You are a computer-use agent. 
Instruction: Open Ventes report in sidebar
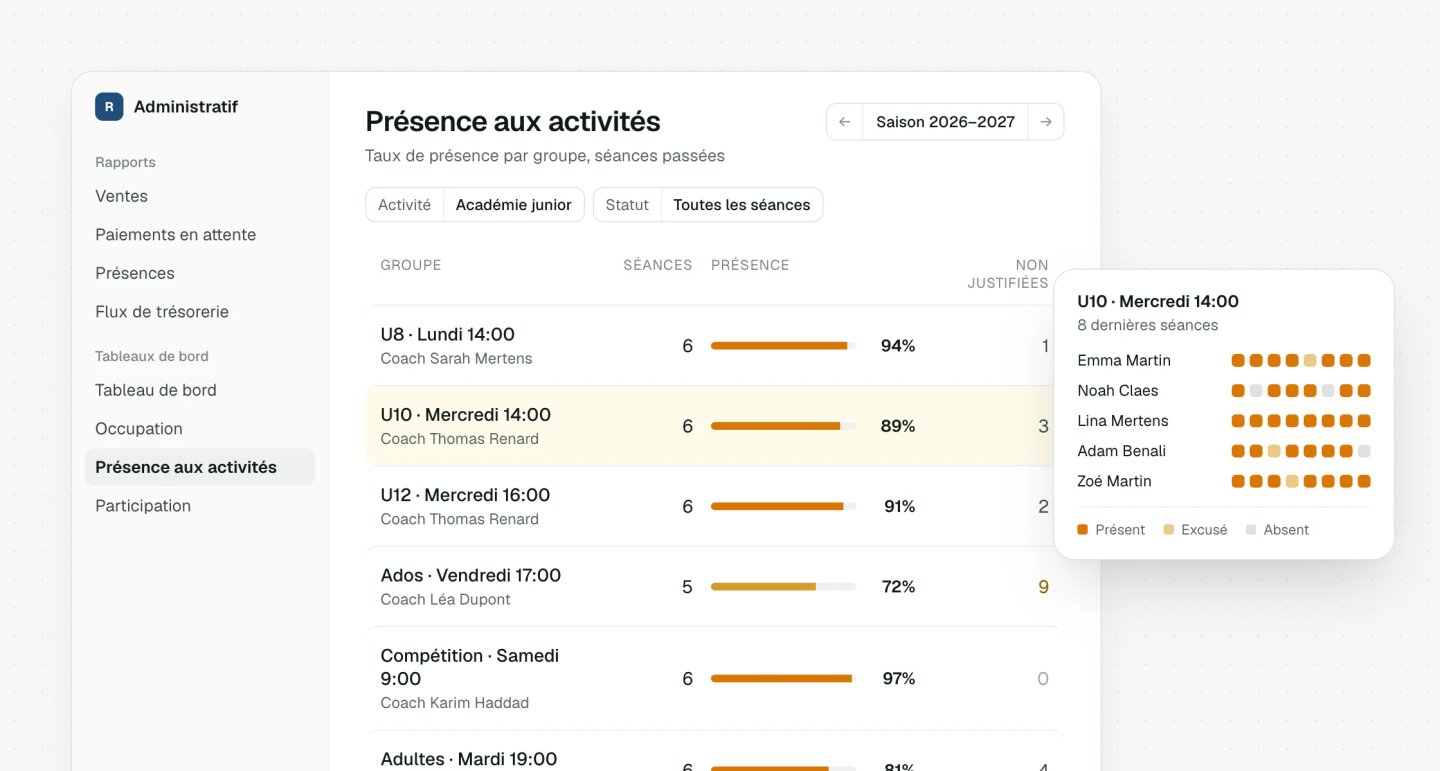[x=121, y=196]
